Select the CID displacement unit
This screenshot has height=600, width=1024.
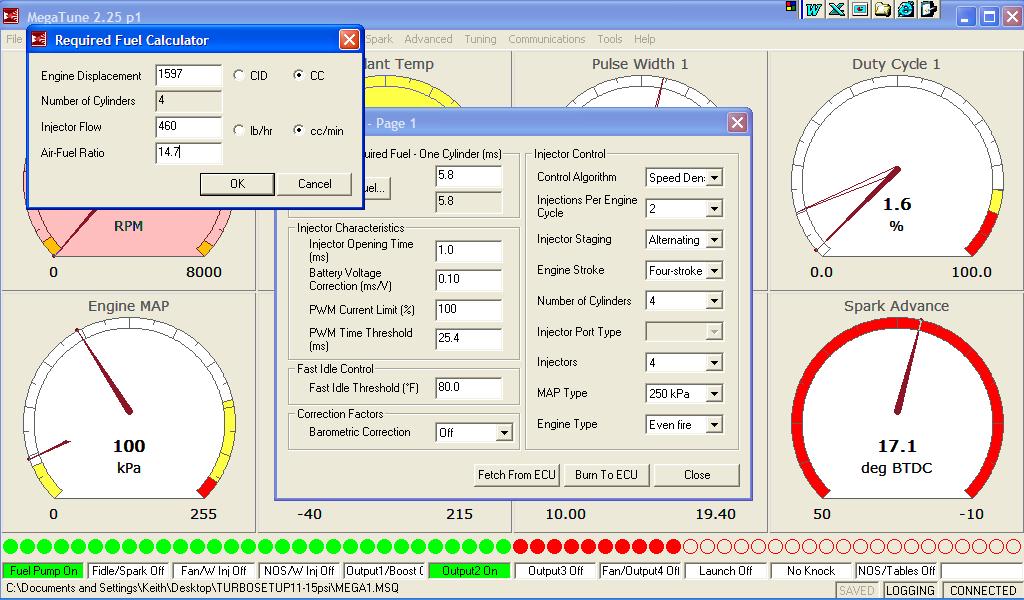pyautogui.click(x=238, y=76)
